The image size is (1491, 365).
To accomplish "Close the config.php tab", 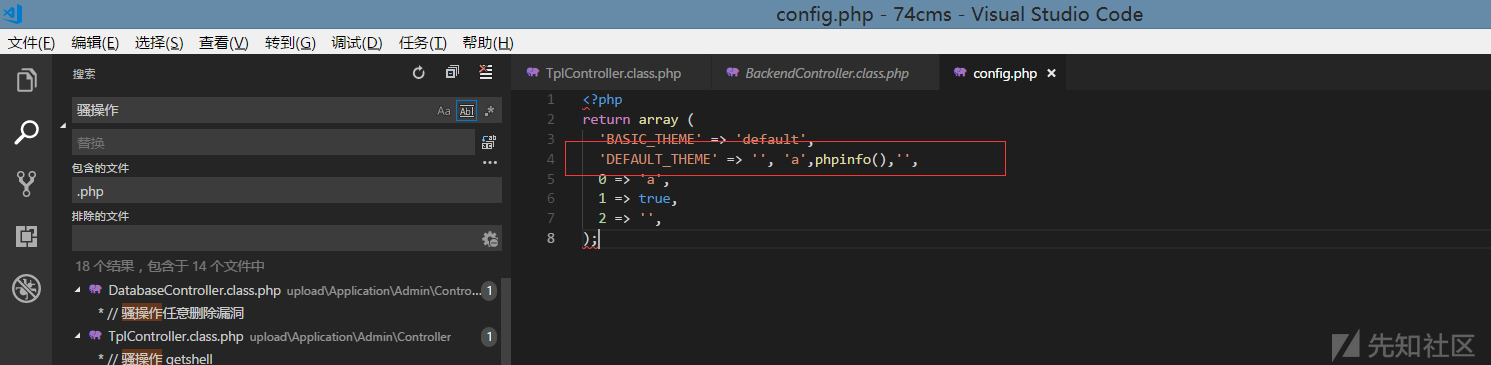I will [x=1051, y=73].
